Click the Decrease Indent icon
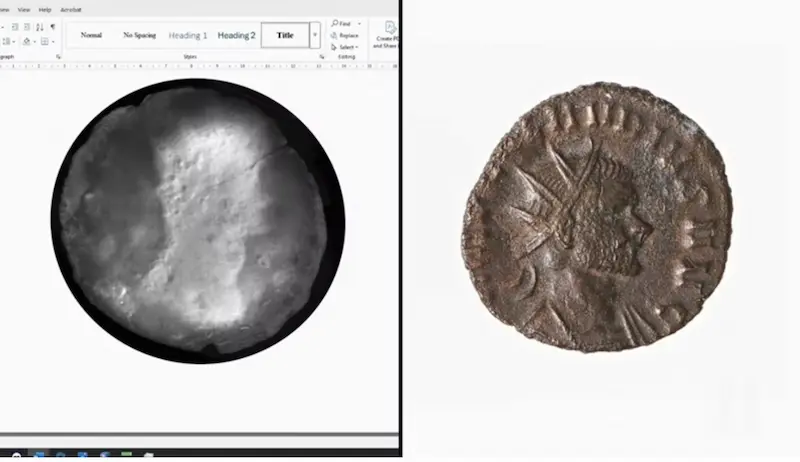Screen dimensions: 800x462 click(x=15, y=27)
